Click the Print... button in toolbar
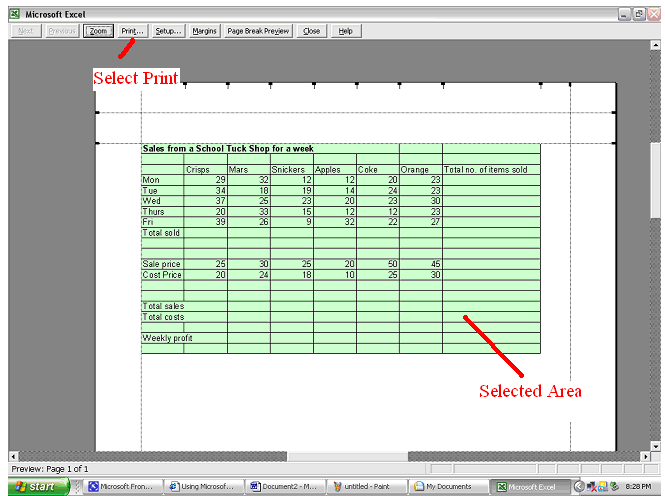665x496 pixels. (133, 31)
